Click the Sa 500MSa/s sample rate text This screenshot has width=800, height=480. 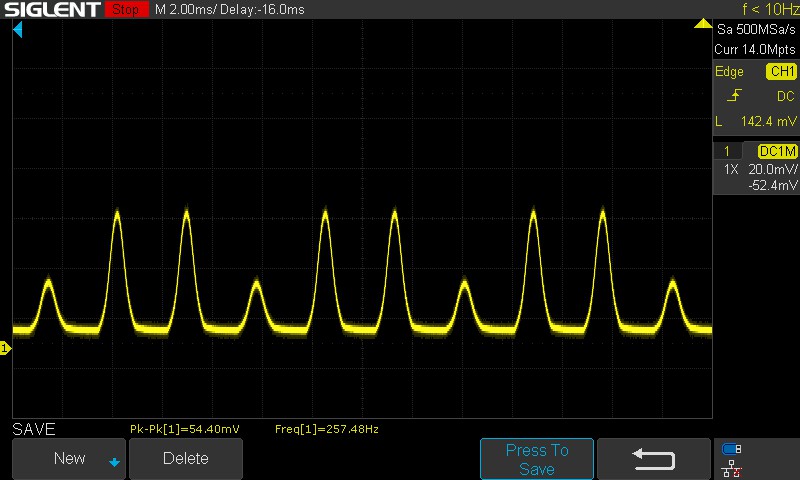coord(756,30)
